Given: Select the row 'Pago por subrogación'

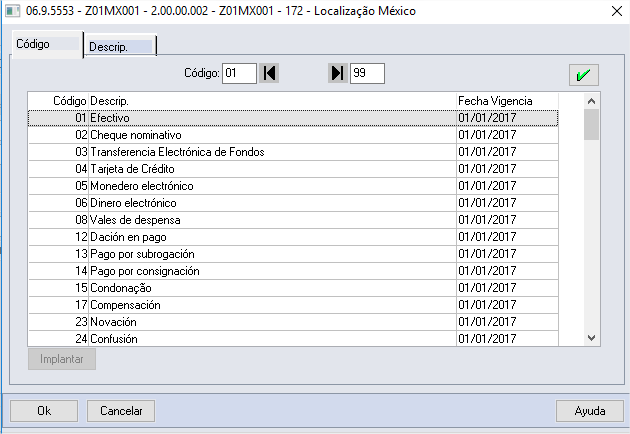Looking at the screenshot, I should click(293, 254).
